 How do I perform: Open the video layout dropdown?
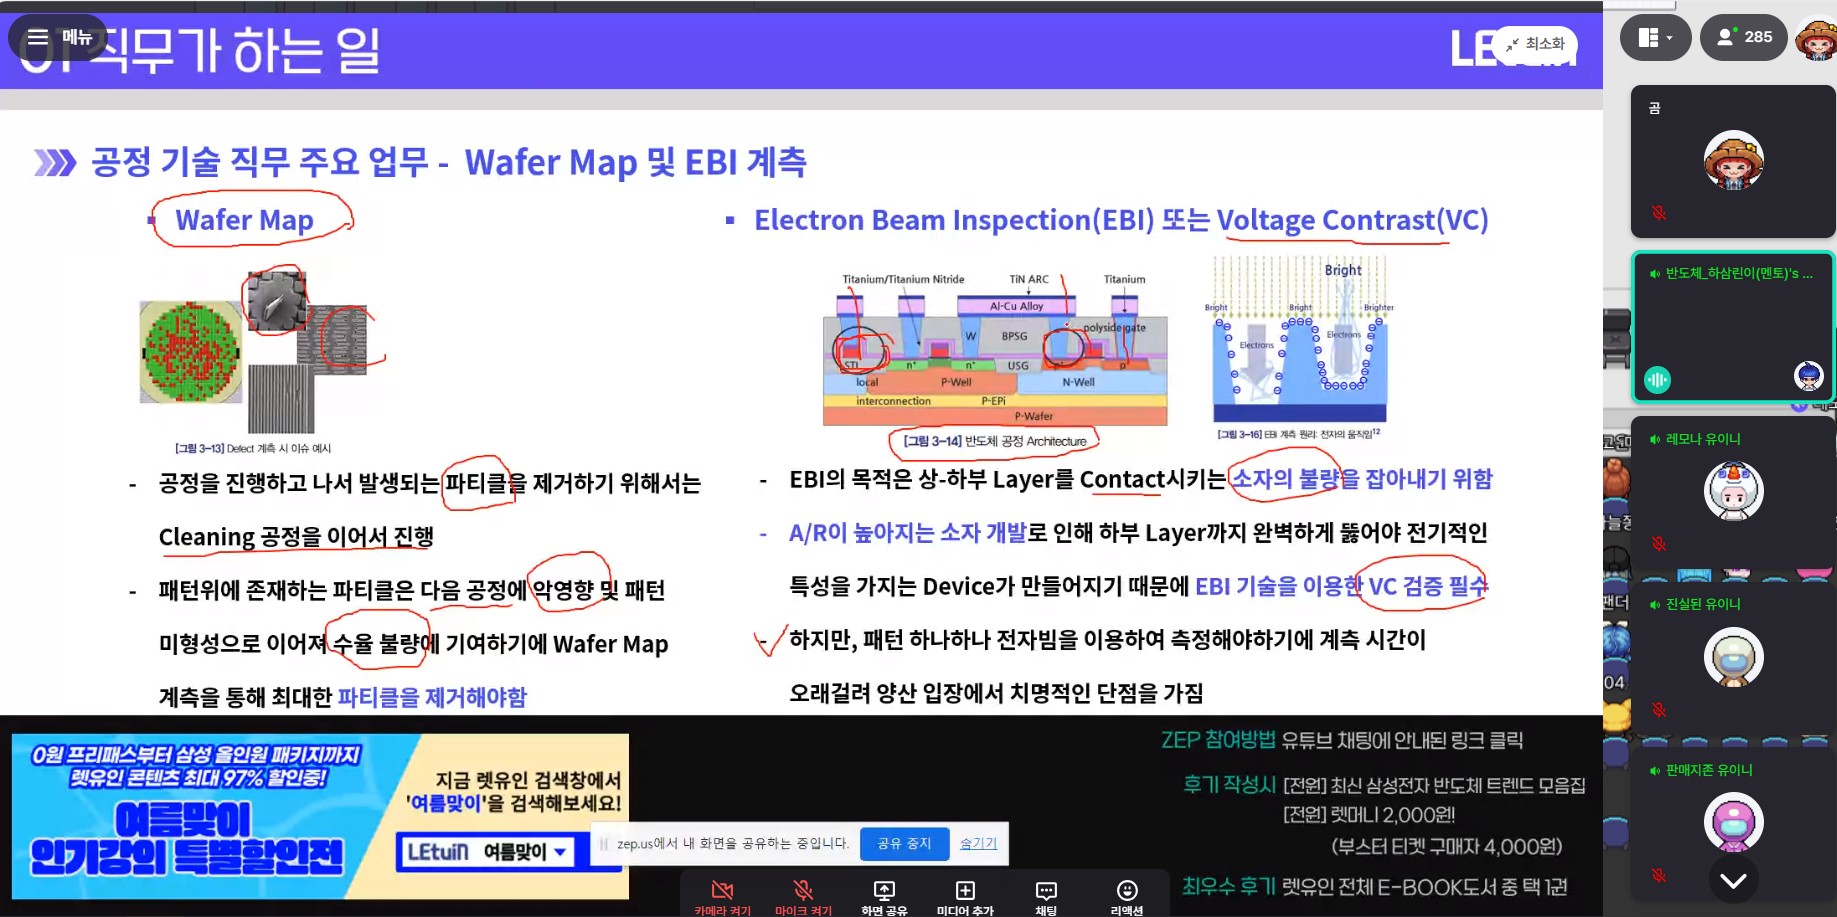click(x=1655, y=38)
